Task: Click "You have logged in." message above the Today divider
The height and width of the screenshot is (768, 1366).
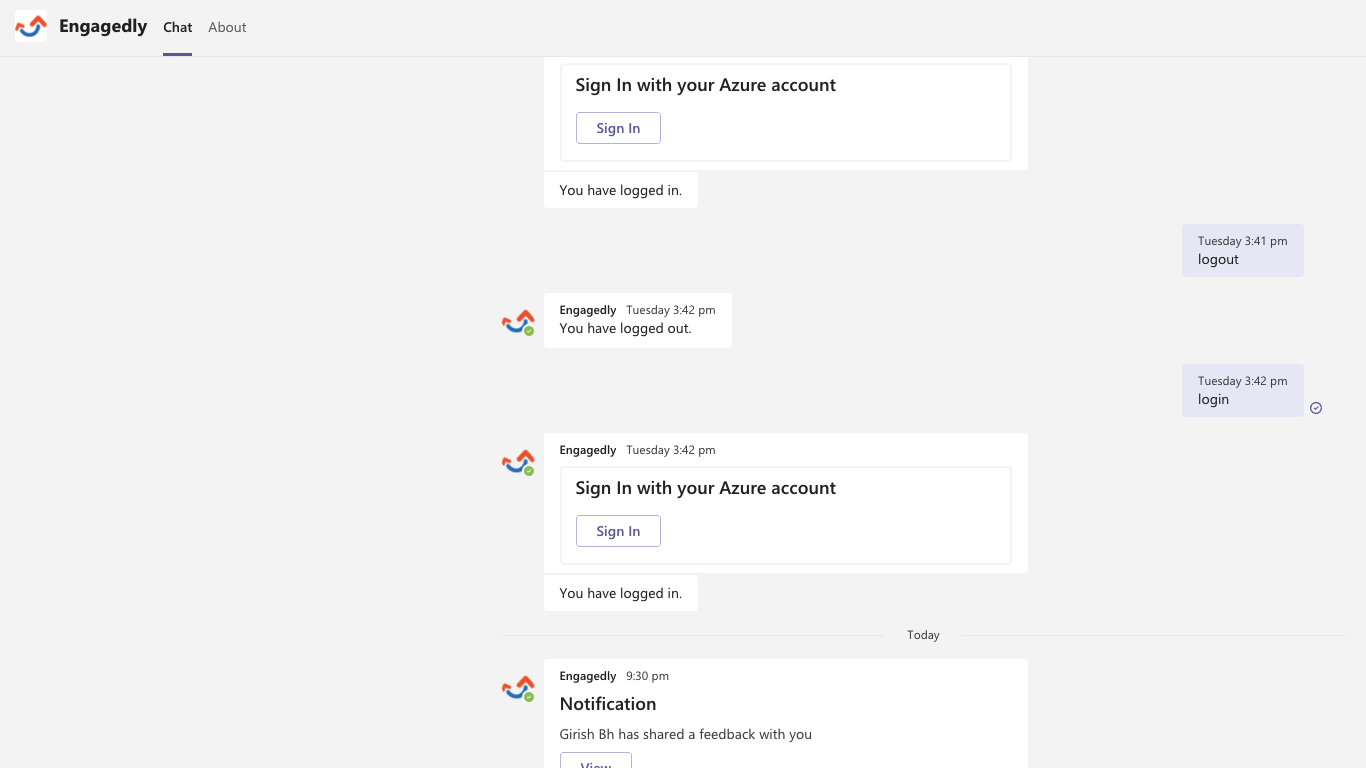Action: [620, 593]
